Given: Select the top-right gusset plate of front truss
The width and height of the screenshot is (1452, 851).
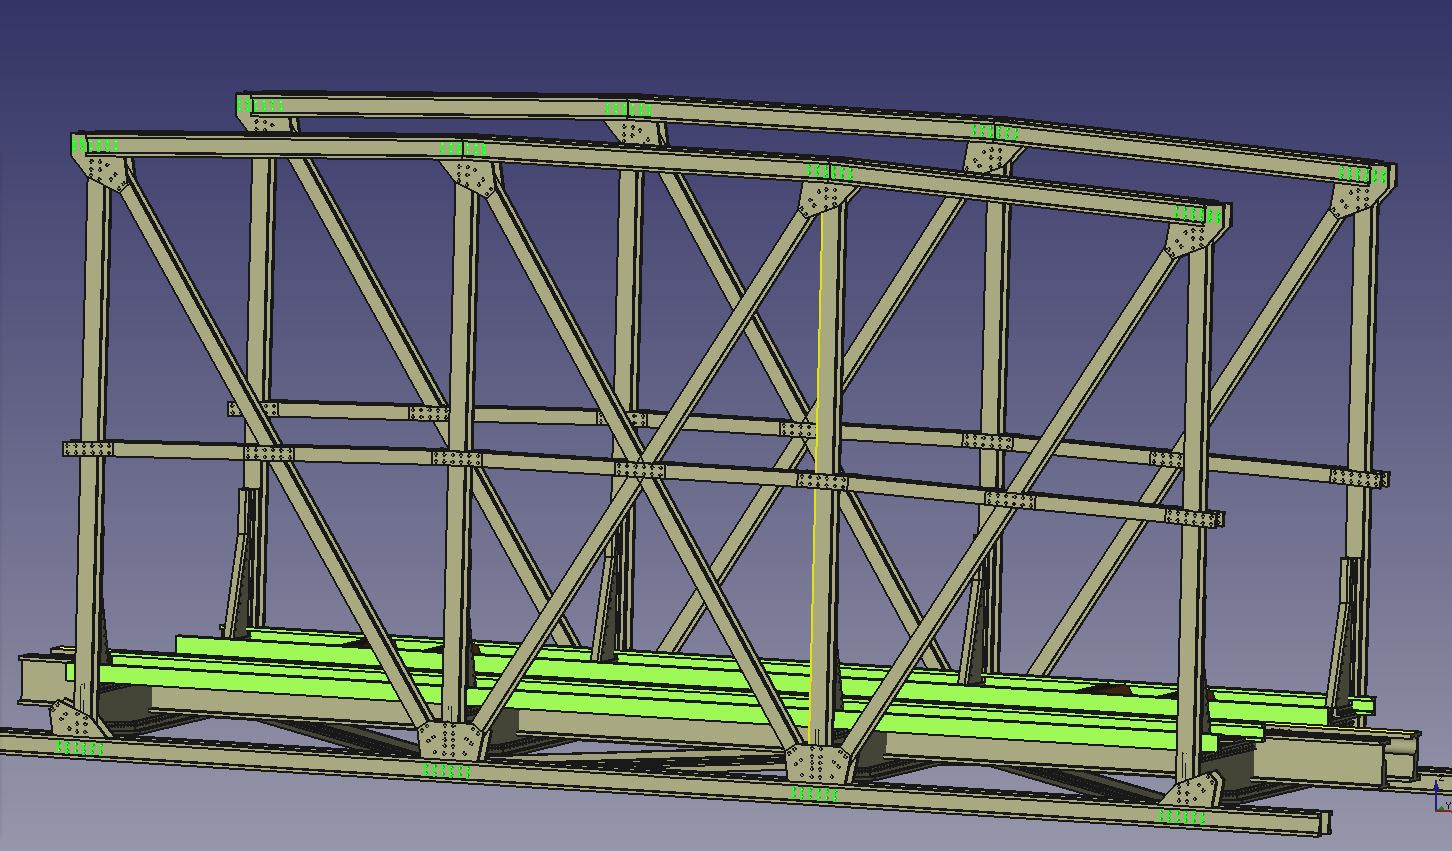Looking at the screenshot, I should point(1190,240).
